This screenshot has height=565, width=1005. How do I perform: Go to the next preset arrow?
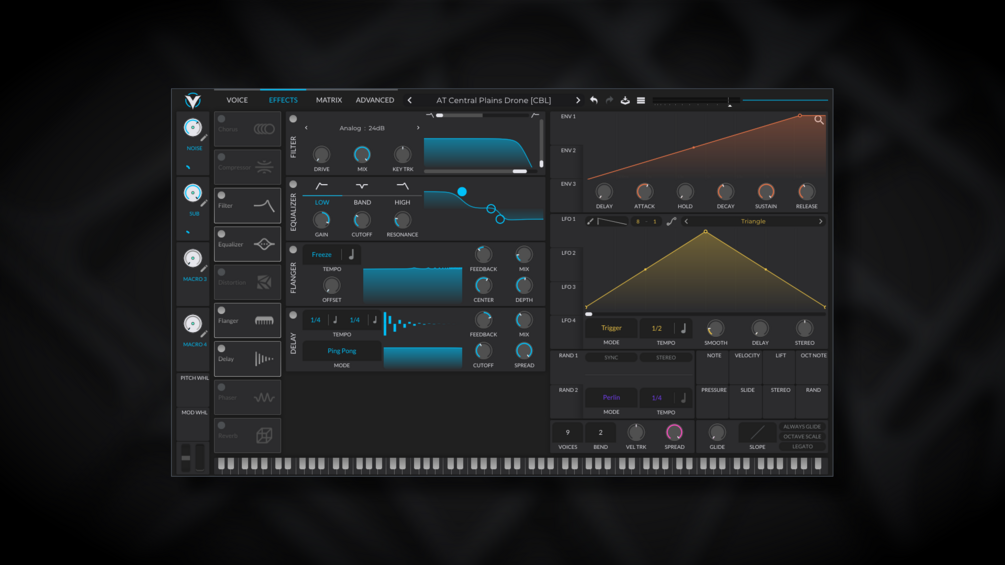tap(577, 100)
